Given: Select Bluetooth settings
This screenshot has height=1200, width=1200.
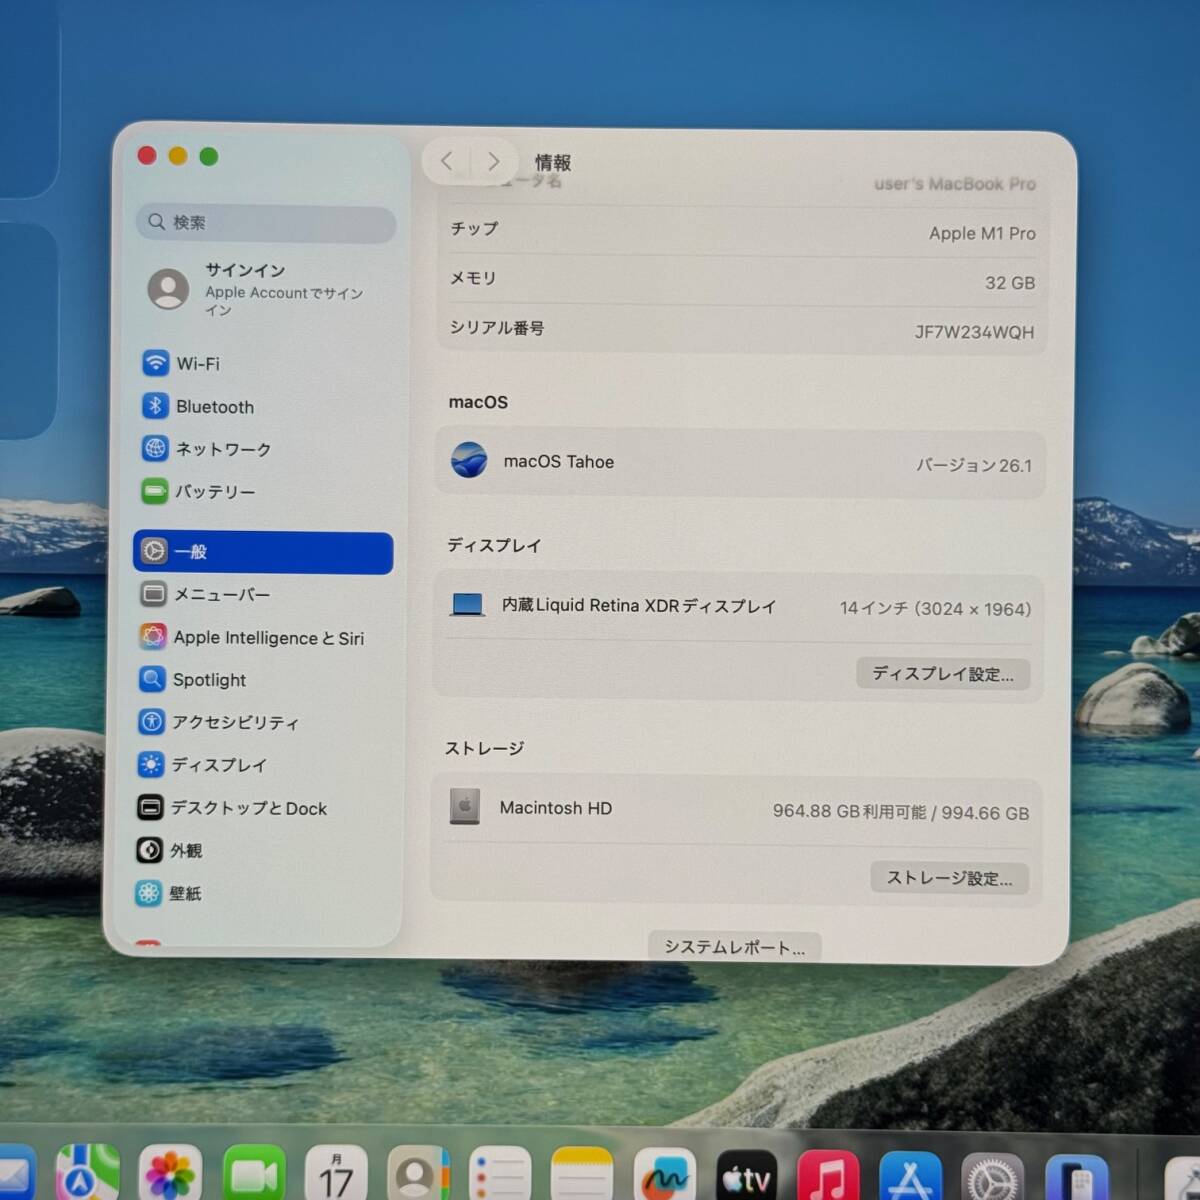Looking at the screenshot, I should (217, 407).
